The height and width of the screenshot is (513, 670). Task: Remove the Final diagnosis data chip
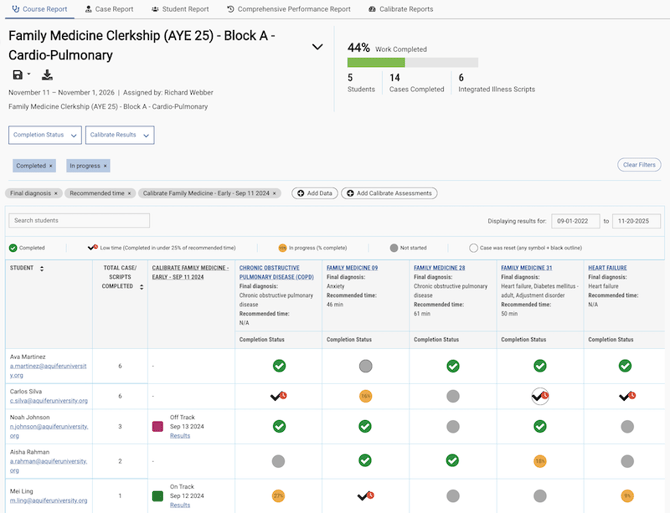[x=56, y=193]
